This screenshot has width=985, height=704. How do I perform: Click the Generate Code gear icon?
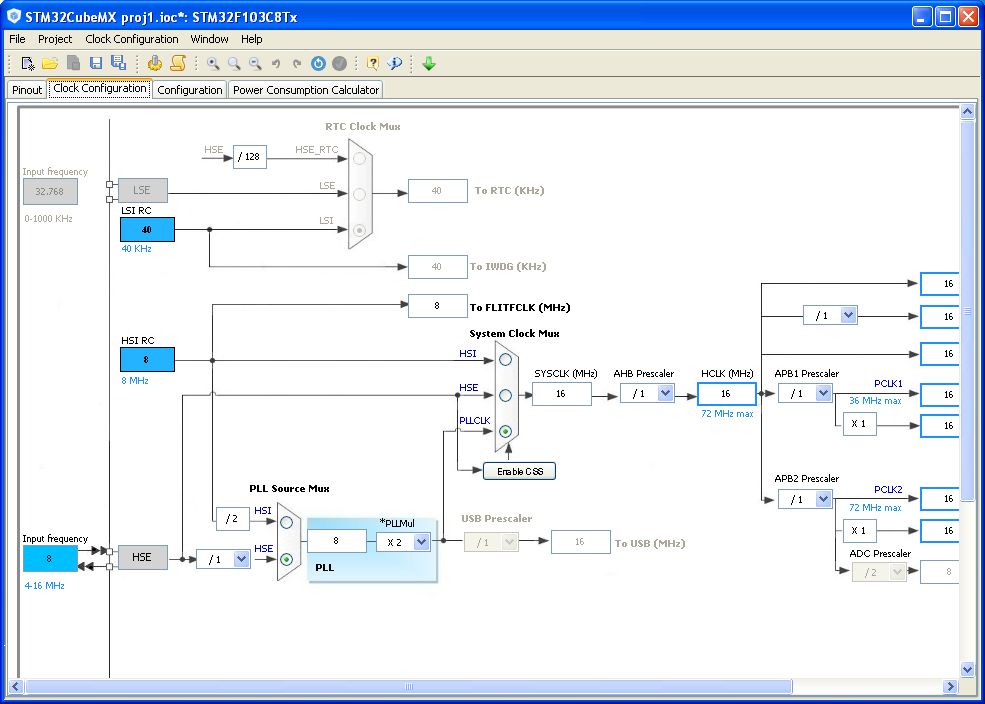pyautogui.click(x=155, y=63)
